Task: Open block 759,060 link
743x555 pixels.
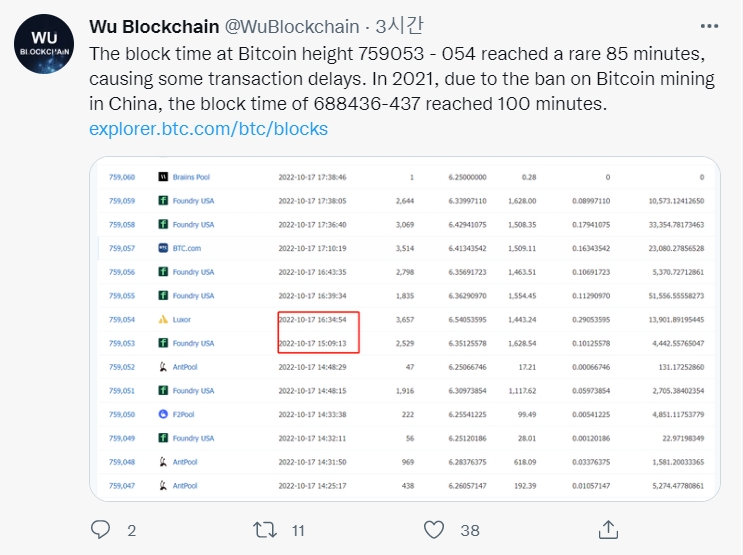Action: (122, 177)
